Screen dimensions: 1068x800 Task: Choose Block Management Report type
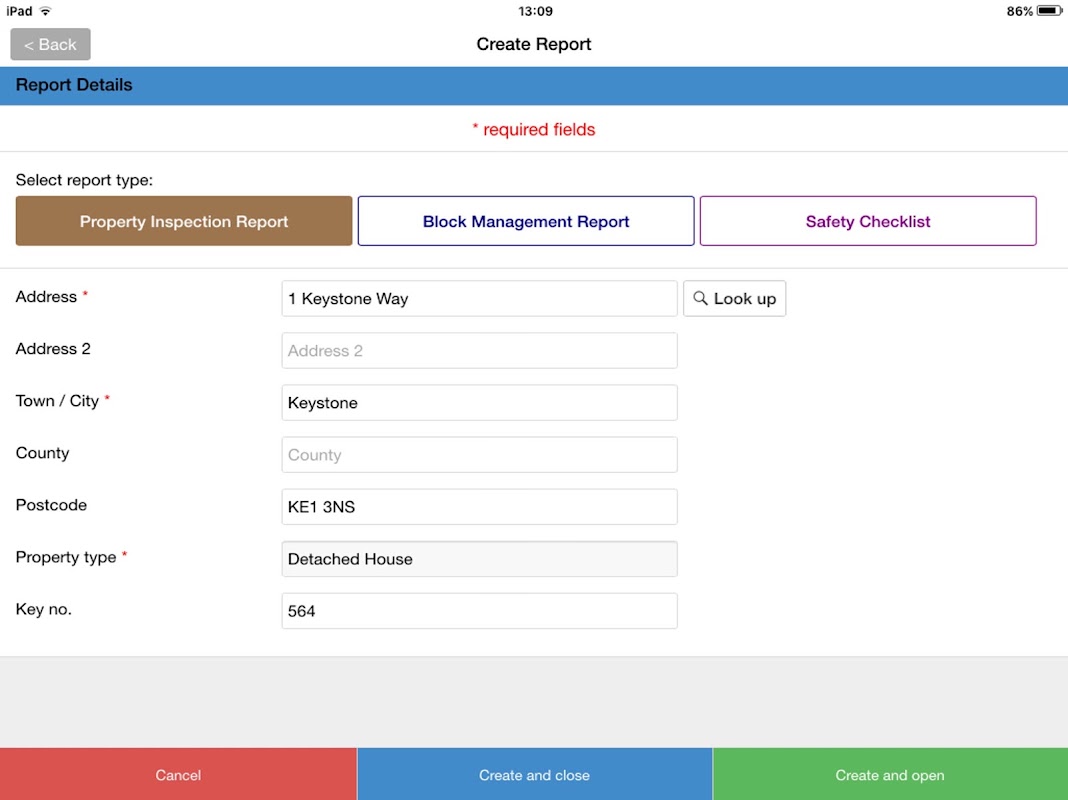coord(526,221)
